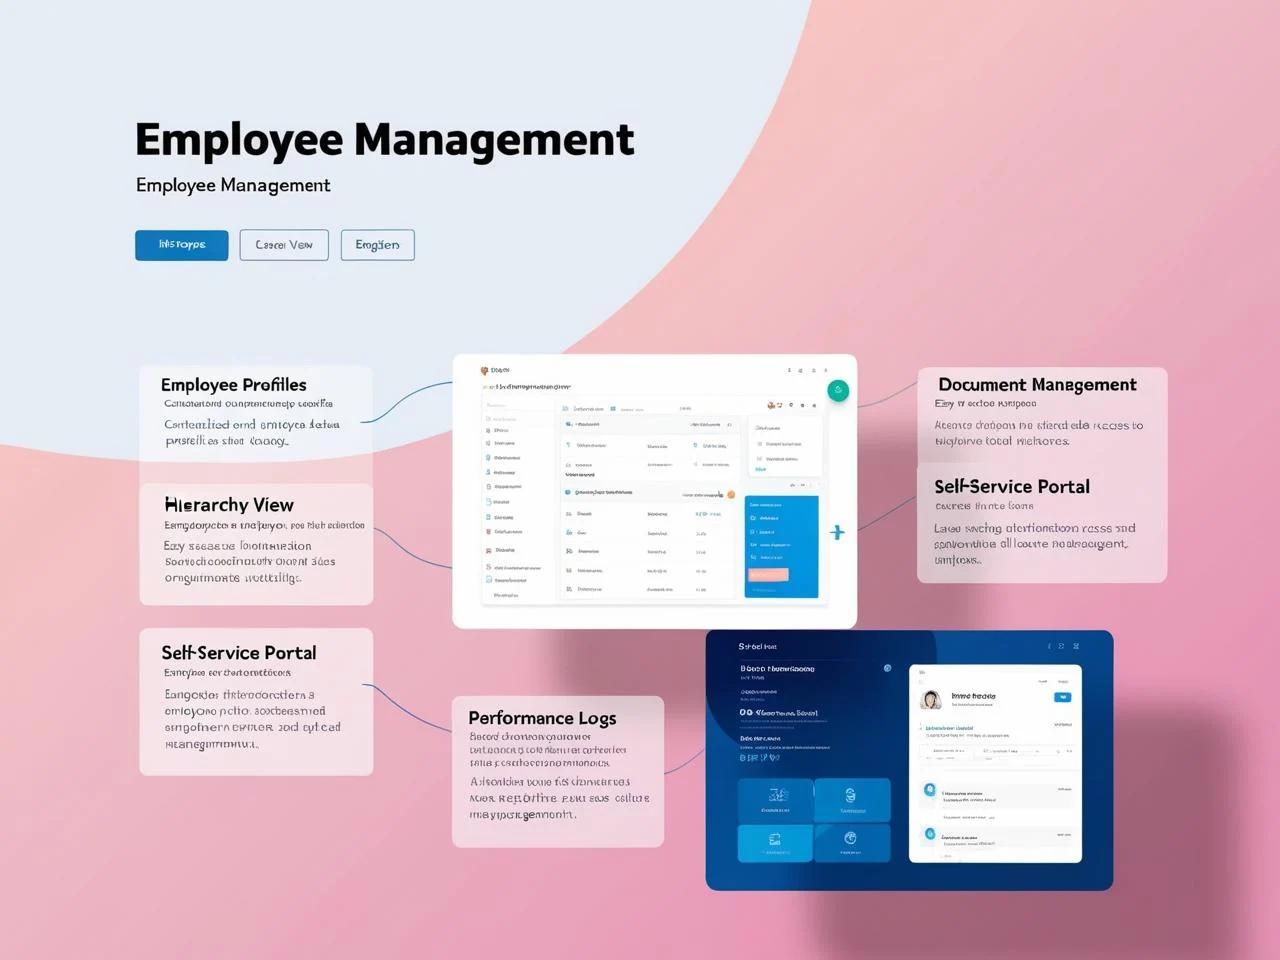Viewport: 1280px width, 960px height.
Task: Click the salmon button in blue side panel
Action: pyautogui.click(x=768, y=574)
